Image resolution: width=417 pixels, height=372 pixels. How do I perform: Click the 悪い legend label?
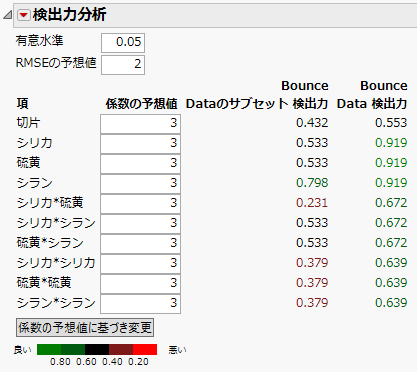pyautogui.click(x=177, y=350)
